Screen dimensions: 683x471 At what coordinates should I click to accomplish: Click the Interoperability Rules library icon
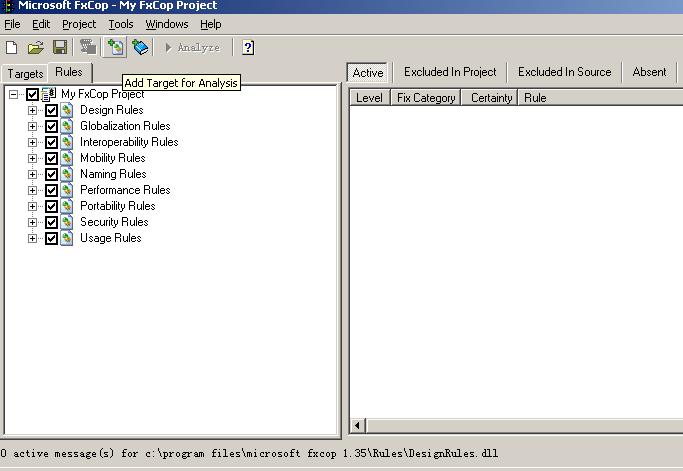pyautogui.click(x=66, y=142)
